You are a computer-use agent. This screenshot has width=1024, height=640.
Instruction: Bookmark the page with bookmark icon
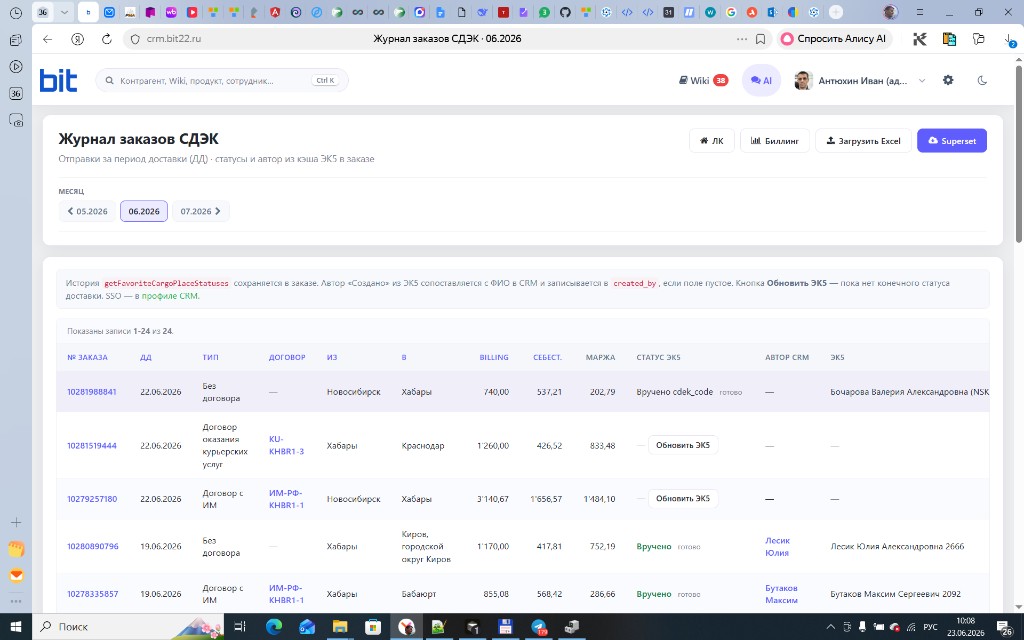pyautogui.click(x=760, y=39)
